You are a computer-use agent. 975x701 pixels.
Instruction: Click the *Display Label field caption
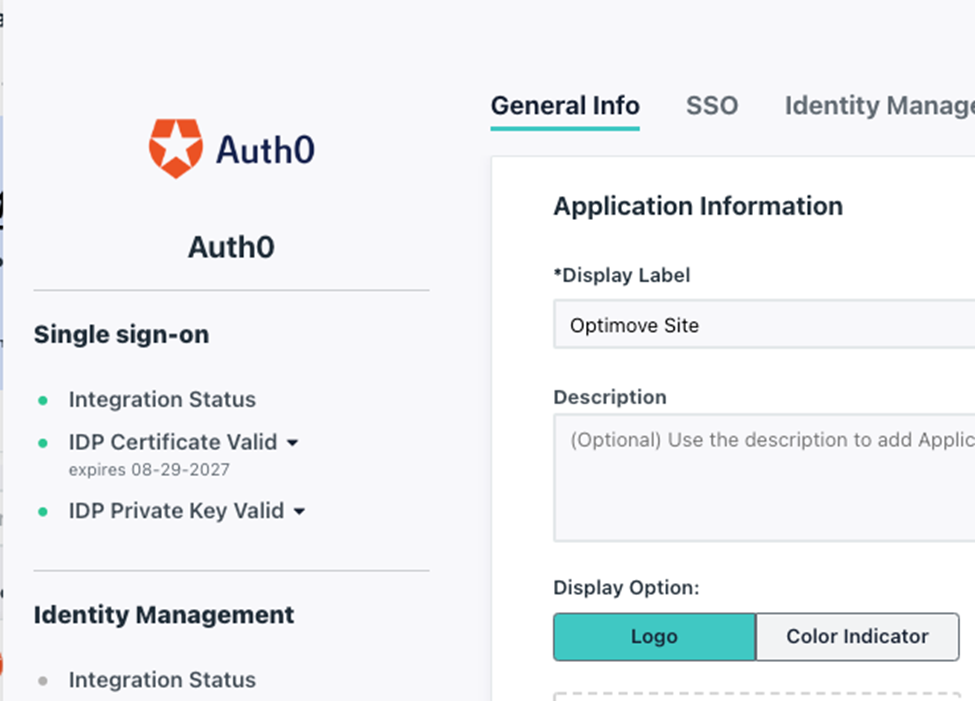pos(622,275)
